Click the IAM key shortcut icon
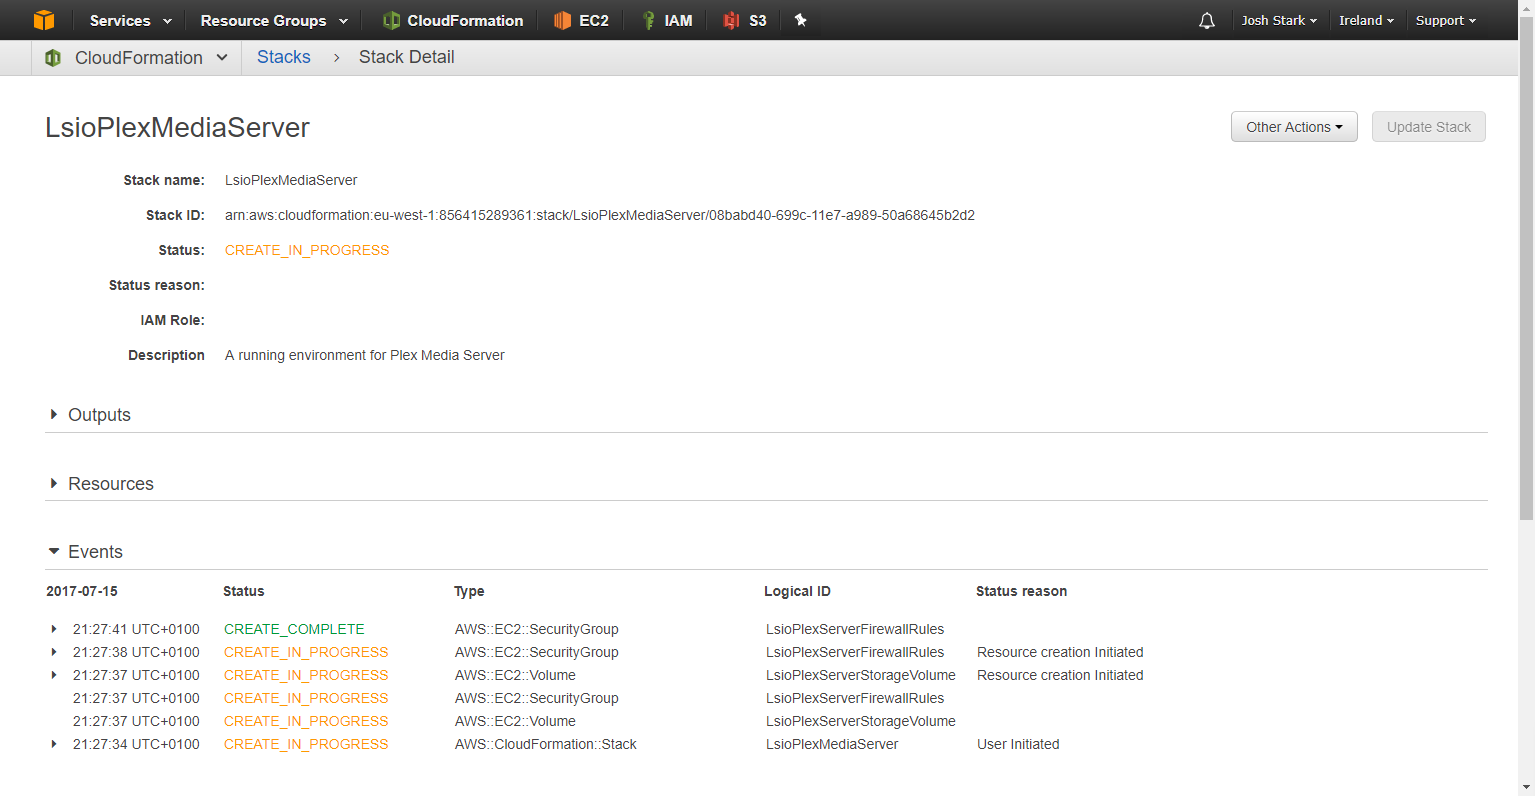1535x796 pixels. click(x=648, y=20)
